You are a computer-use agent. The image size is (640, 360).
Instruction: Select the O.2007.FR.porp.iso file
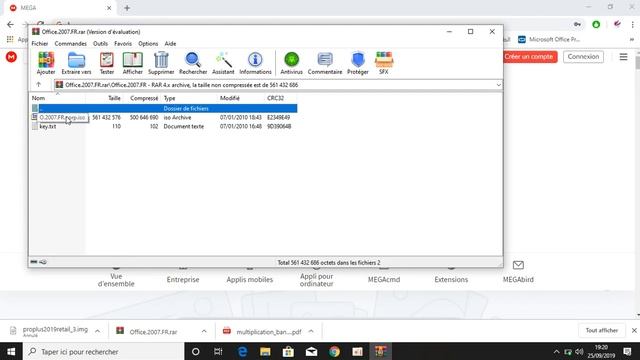click(62, 118)
